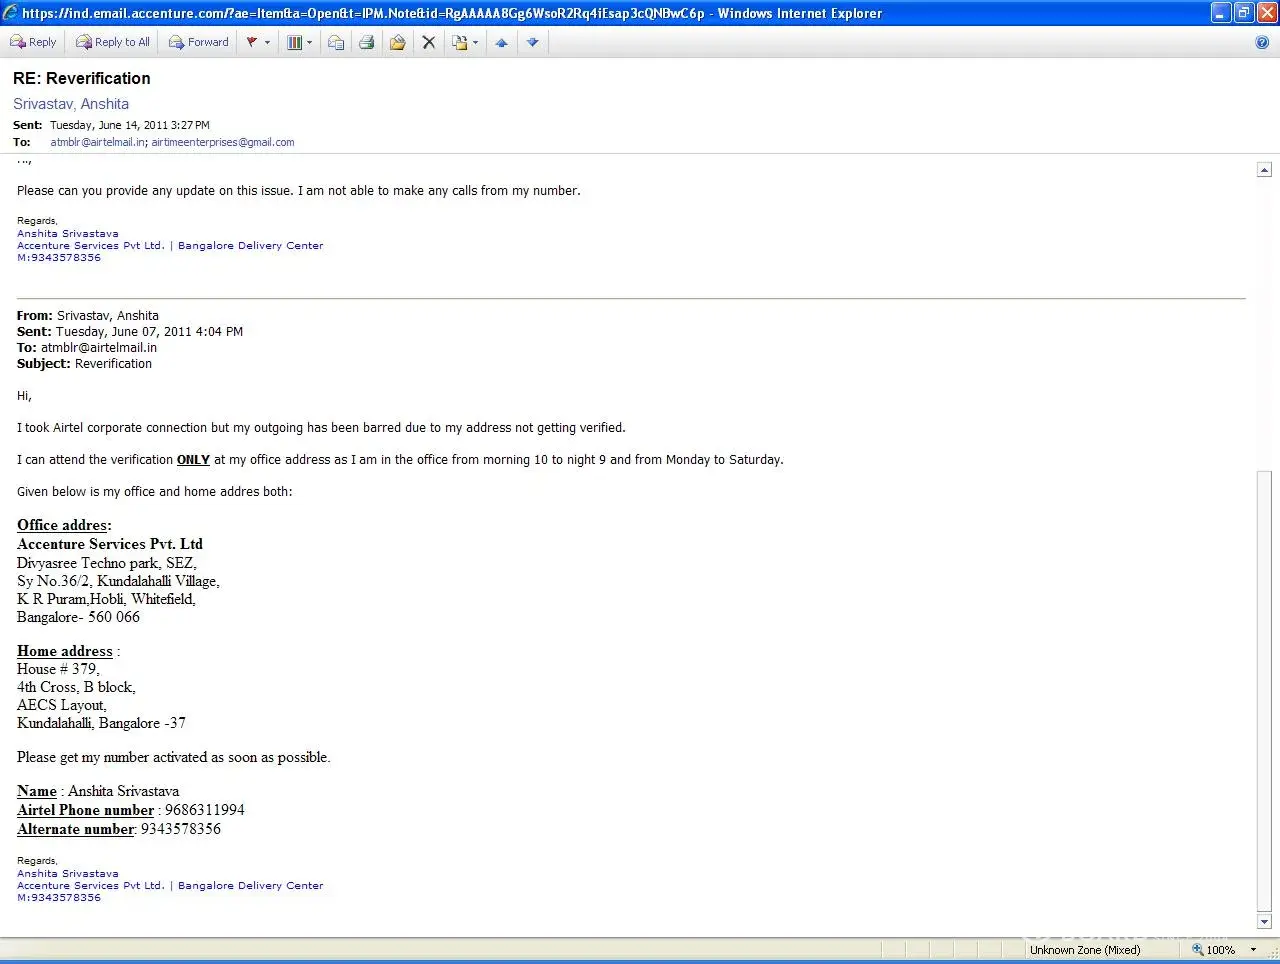Open help via the question mark icon

pos(1262,42)
